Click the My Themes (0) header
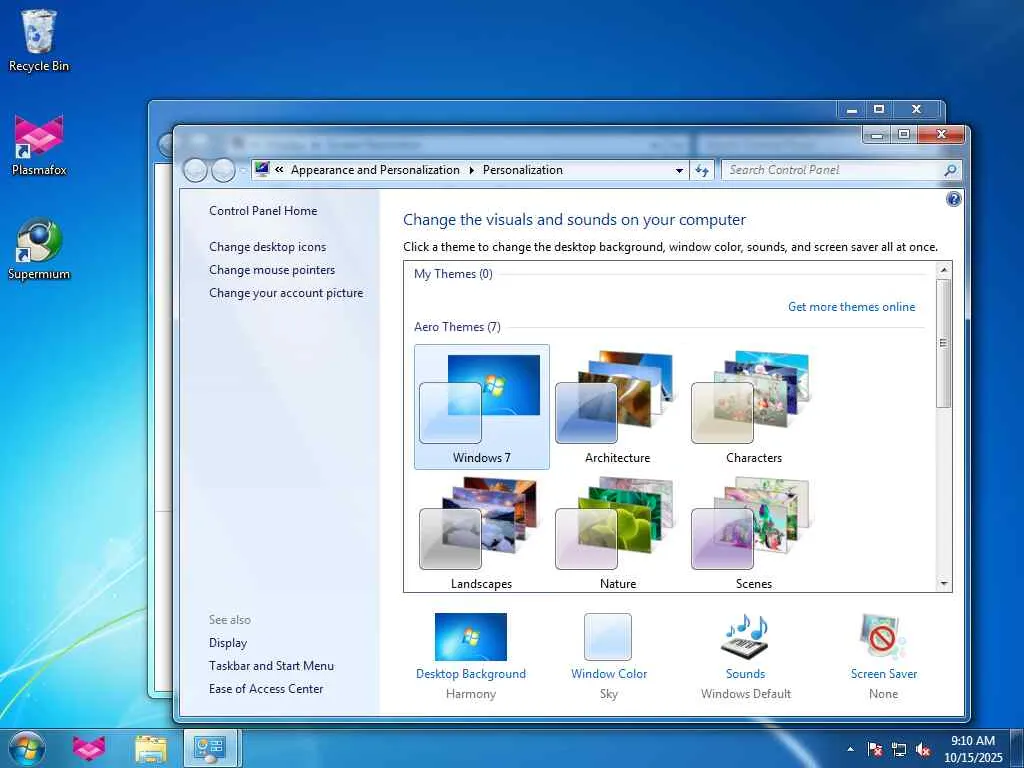The height and width of the screenshot is (768, 1024). pyautogui.click(x=453, y=274)
